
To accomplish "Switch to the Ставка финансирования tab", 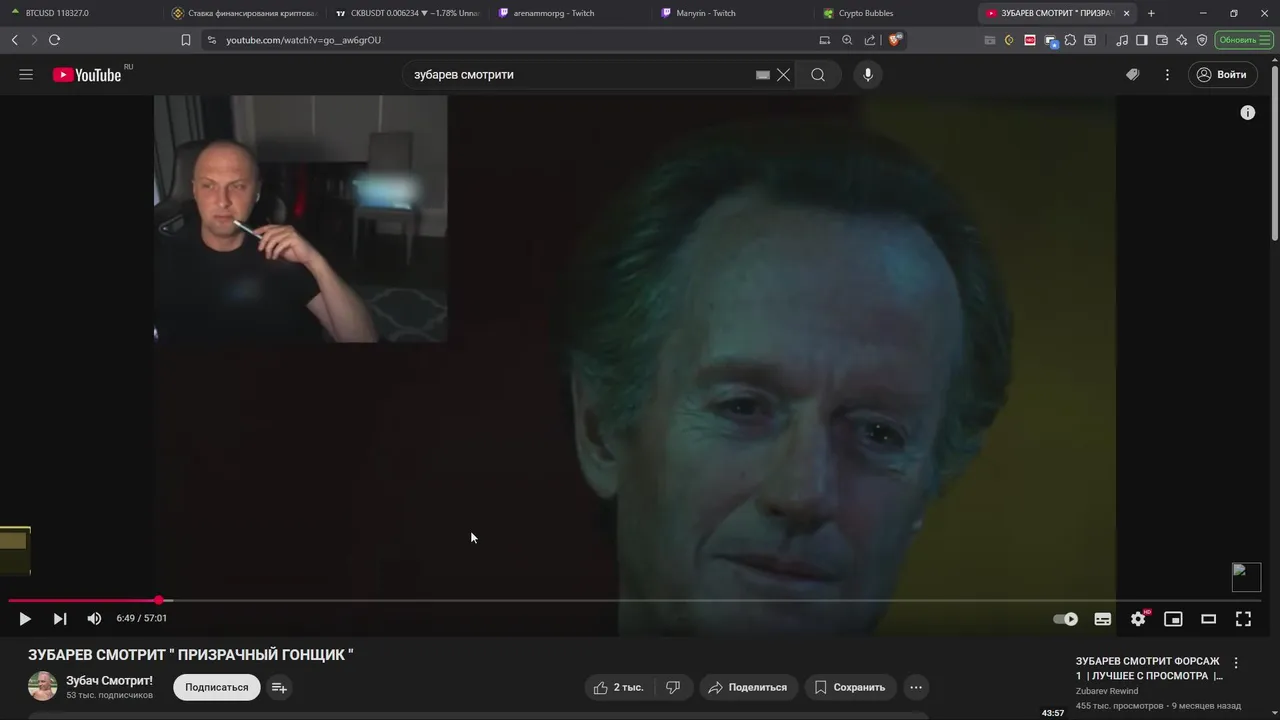I will click(x=243, y=13).
